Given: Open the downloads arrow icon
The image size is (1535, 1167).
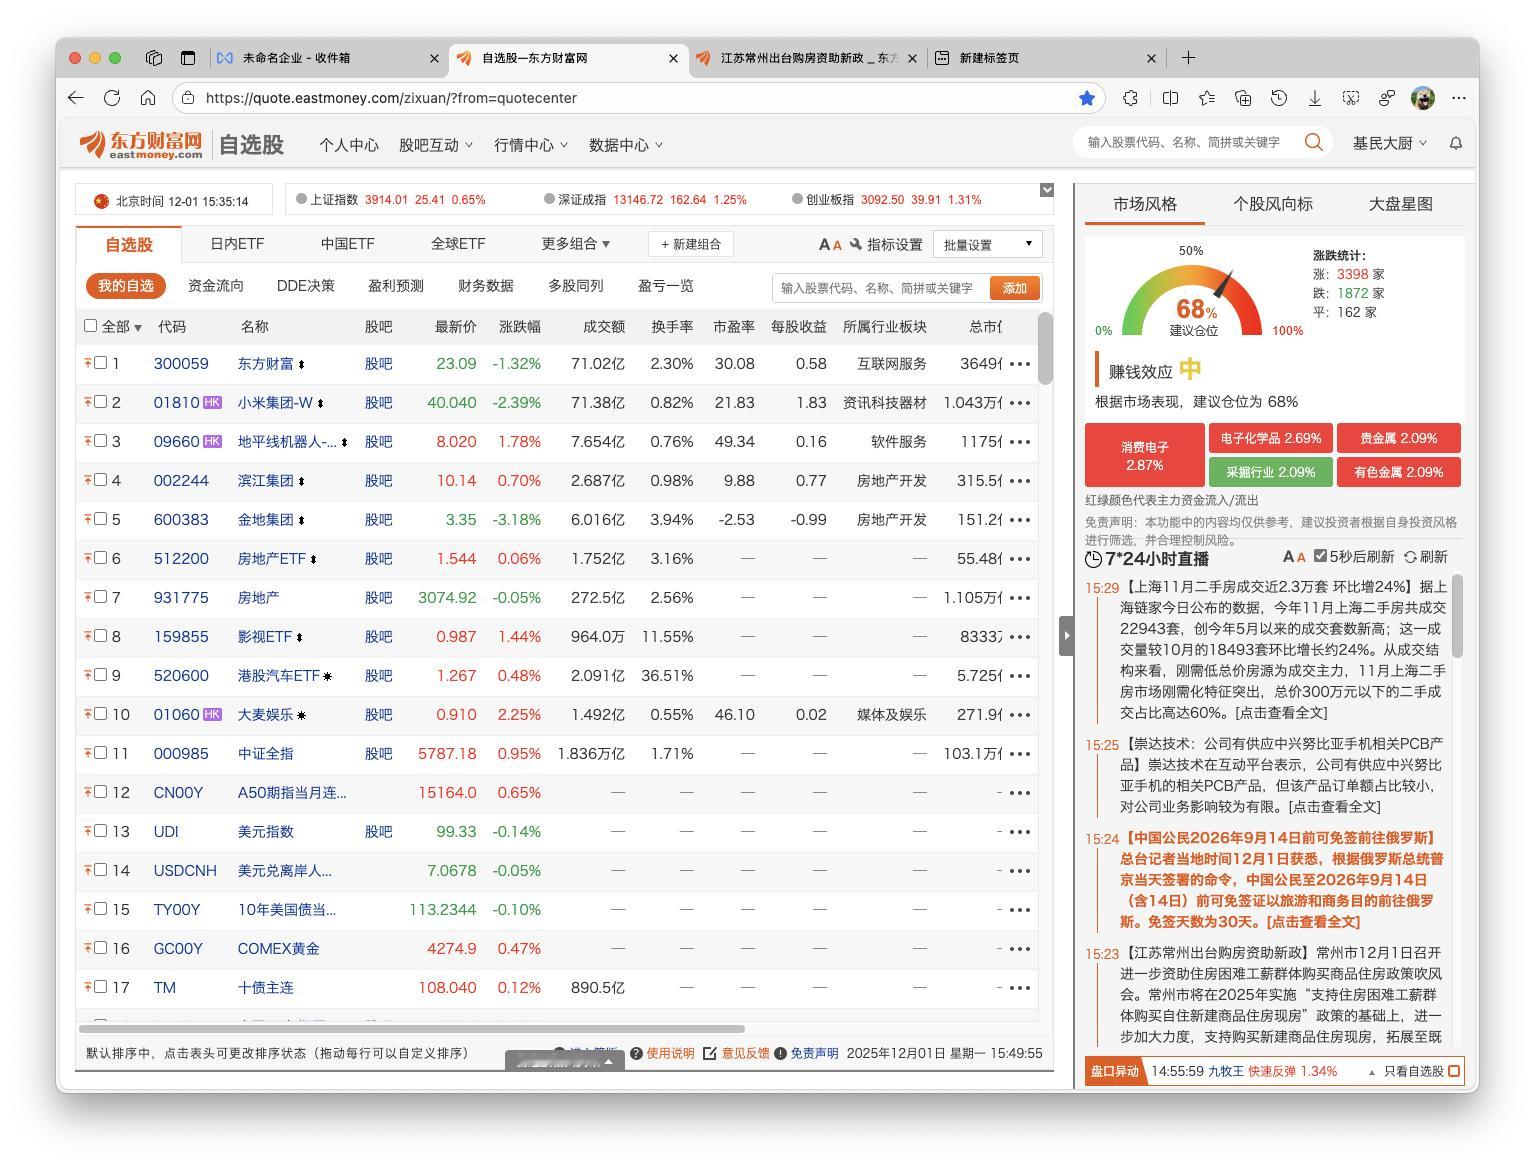Looking at the screenshot, I should 1315,98.
